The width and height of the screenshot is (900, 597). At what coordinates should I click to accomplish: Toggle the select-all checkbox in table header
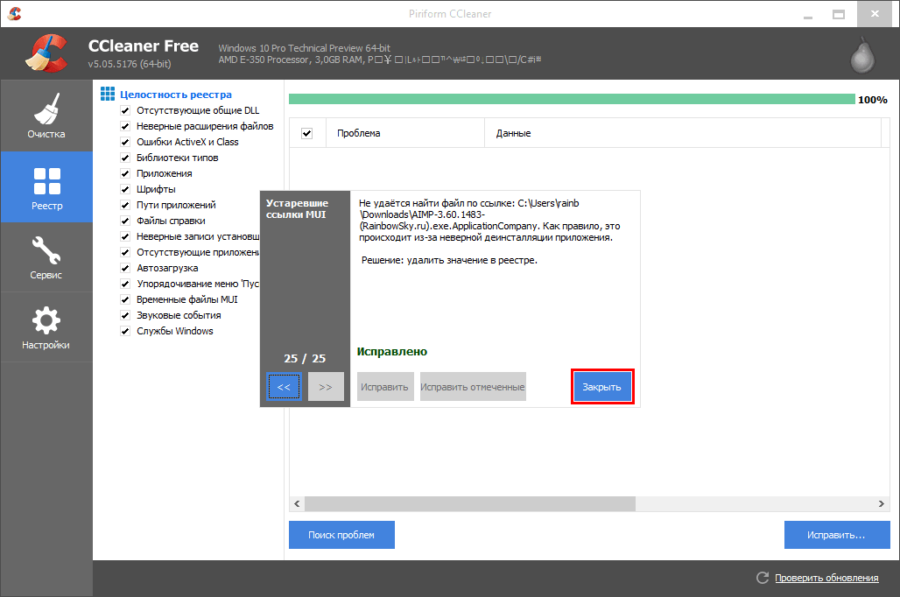307,133
